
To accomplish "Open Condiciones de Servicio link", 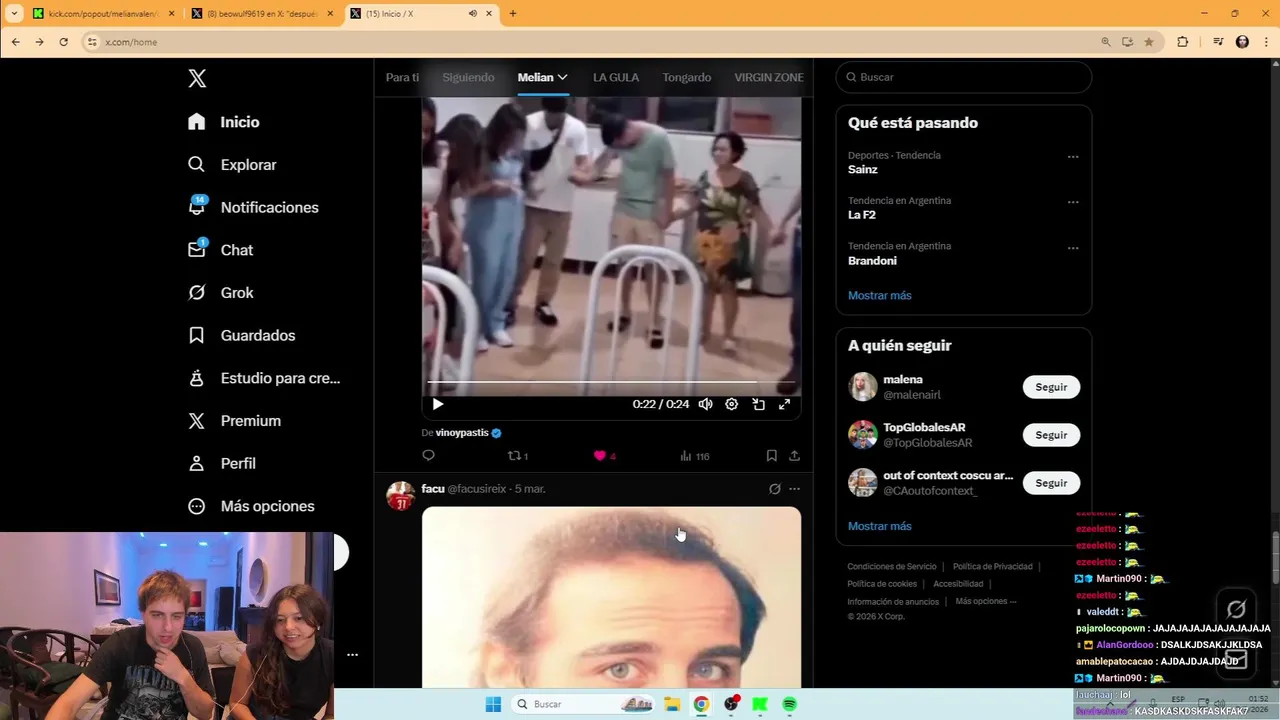I will 892,567.
